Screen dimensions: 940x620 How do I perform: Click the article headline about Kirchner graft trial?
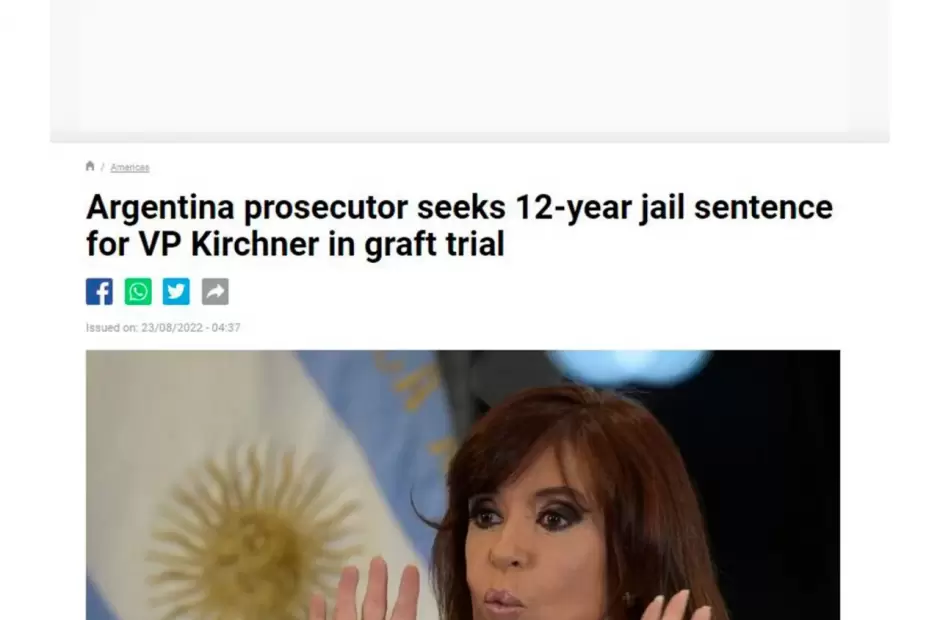point(459,225)
